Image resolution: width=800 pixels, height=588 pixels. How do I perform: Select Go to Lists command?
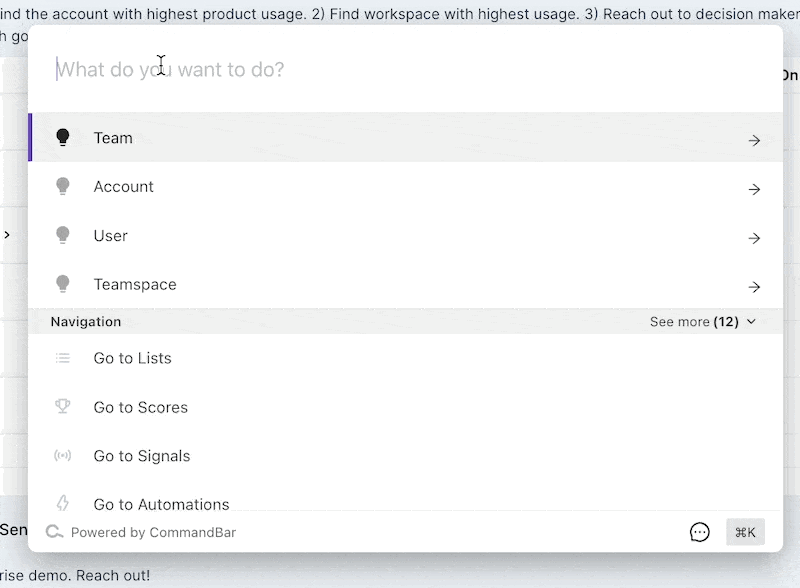coord(133,358)
